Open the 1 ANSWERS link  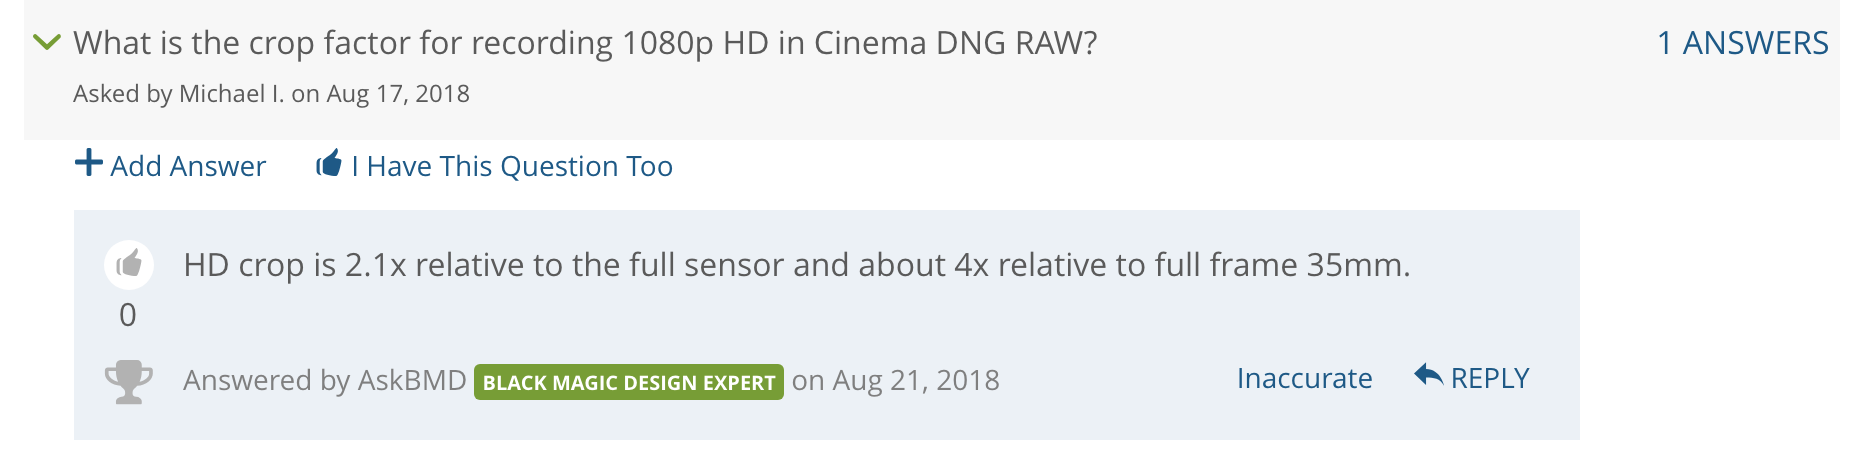[1743, 43]
